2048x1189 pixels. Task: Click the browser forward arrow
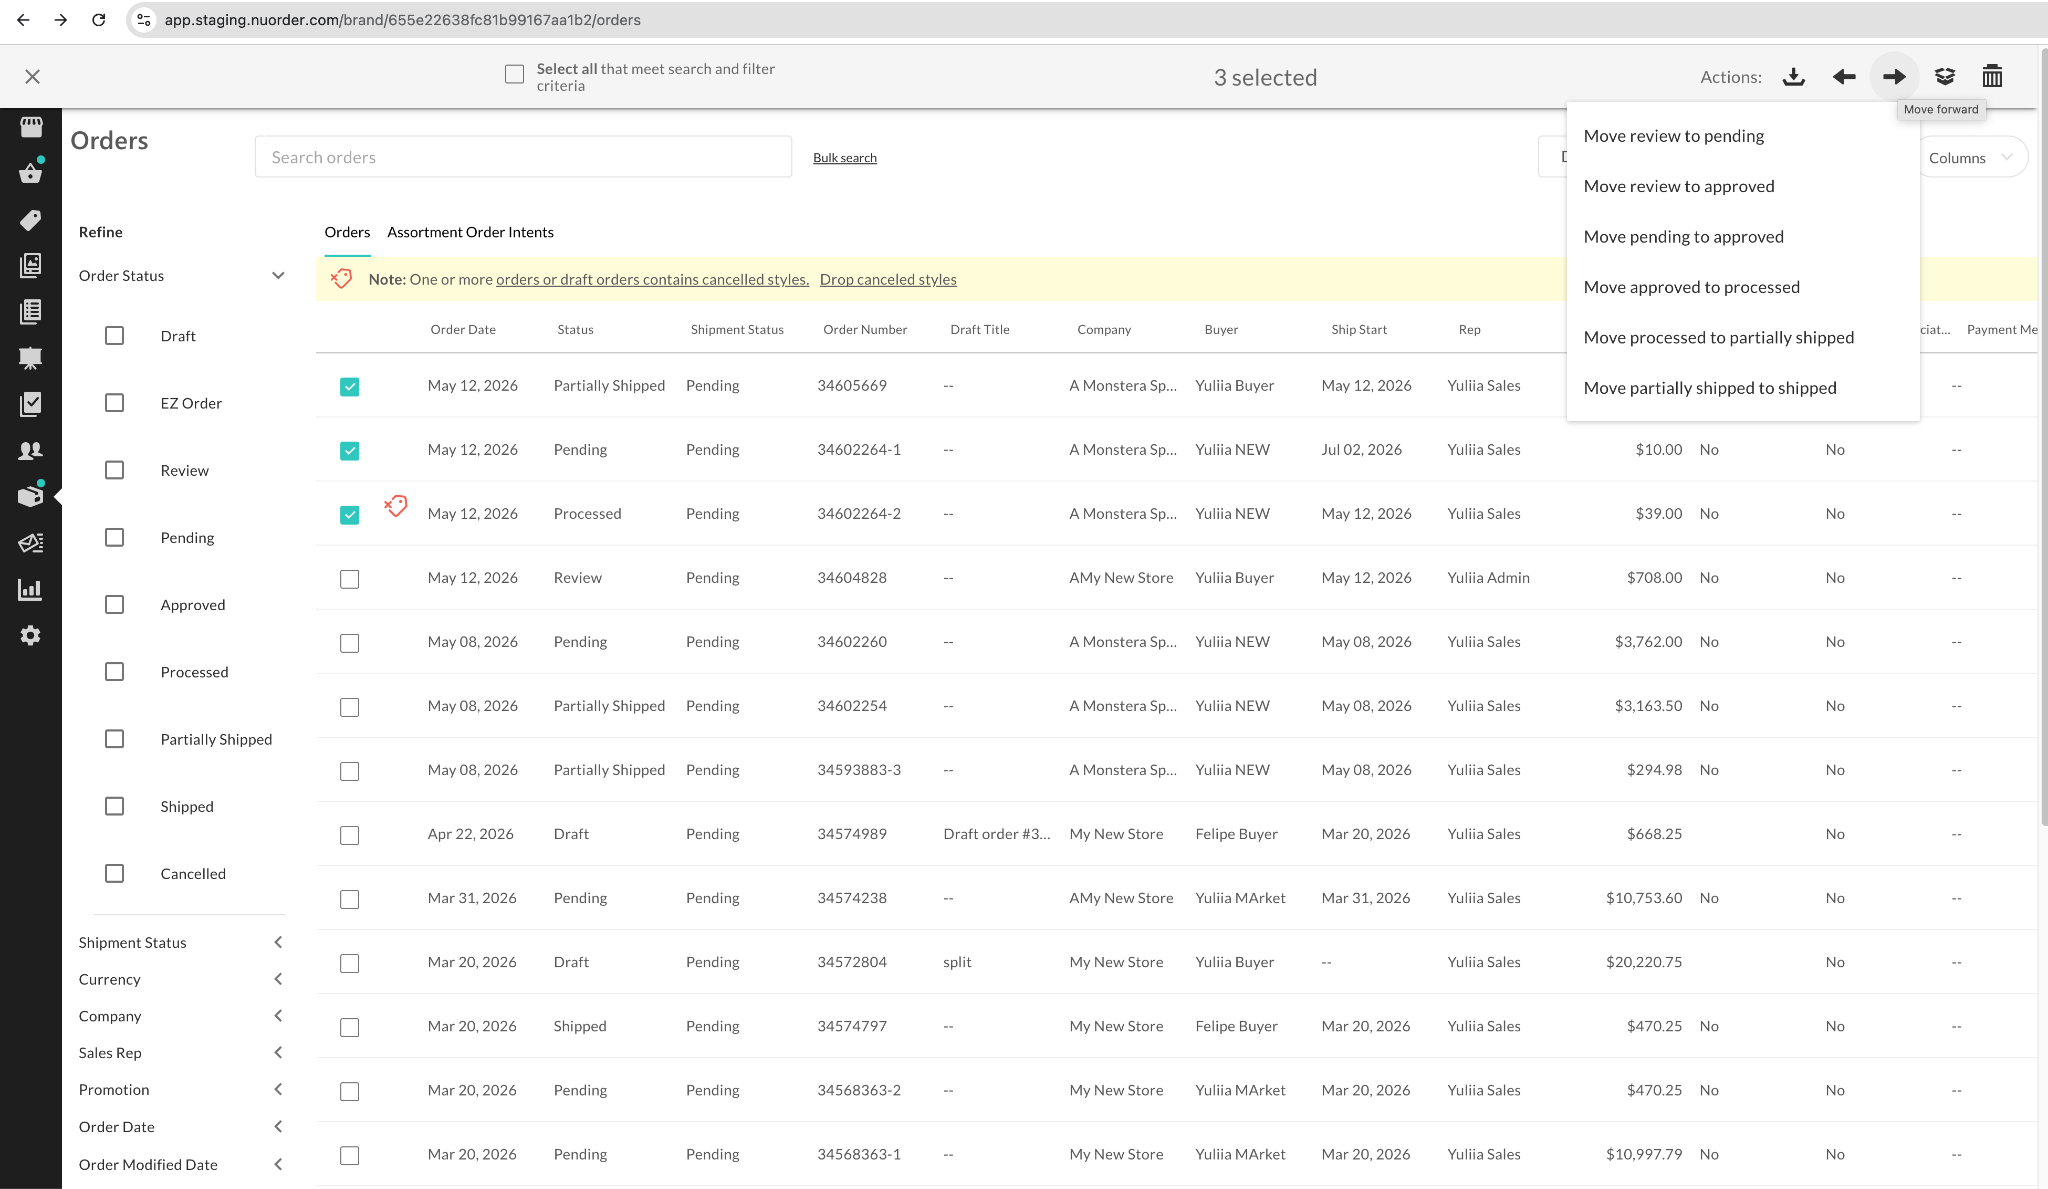(61, 20)
